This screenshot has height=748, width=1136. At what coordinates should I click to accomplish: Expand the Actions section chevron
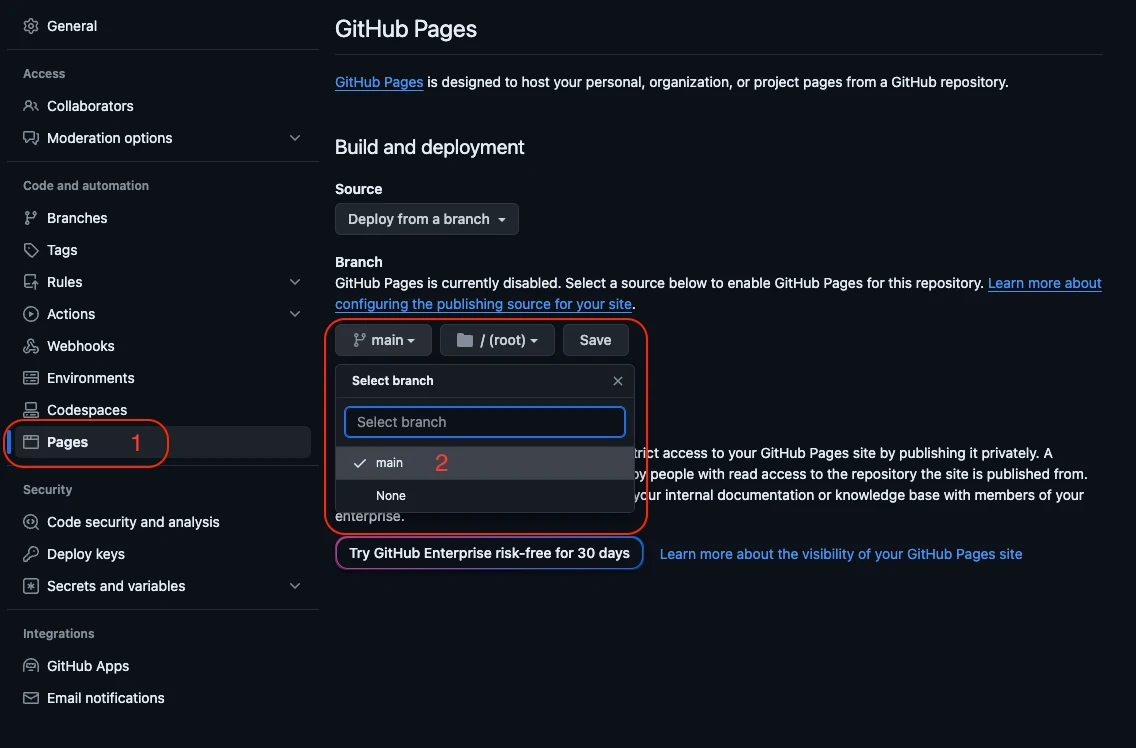tap(295, 314)
